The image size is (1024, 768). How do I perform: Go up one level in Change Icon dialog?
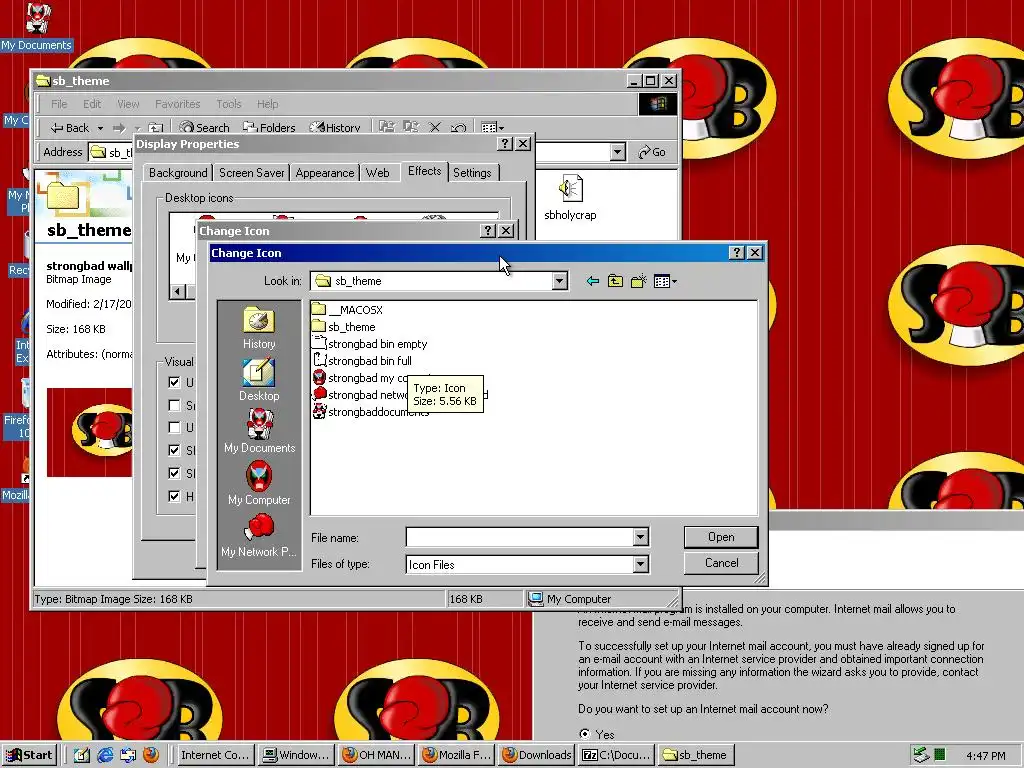click(615, 281)
